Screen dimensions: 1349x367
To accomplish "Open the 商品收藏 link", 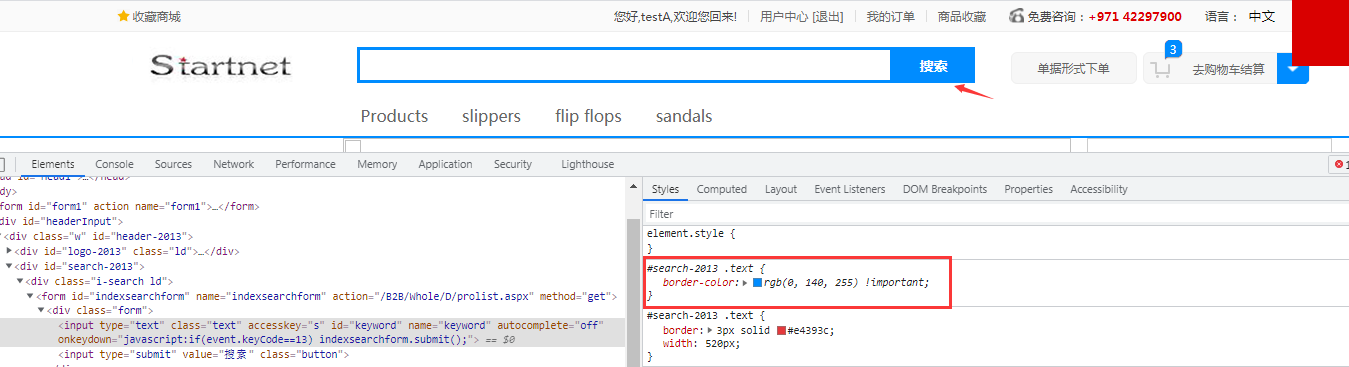I will 962,16.
